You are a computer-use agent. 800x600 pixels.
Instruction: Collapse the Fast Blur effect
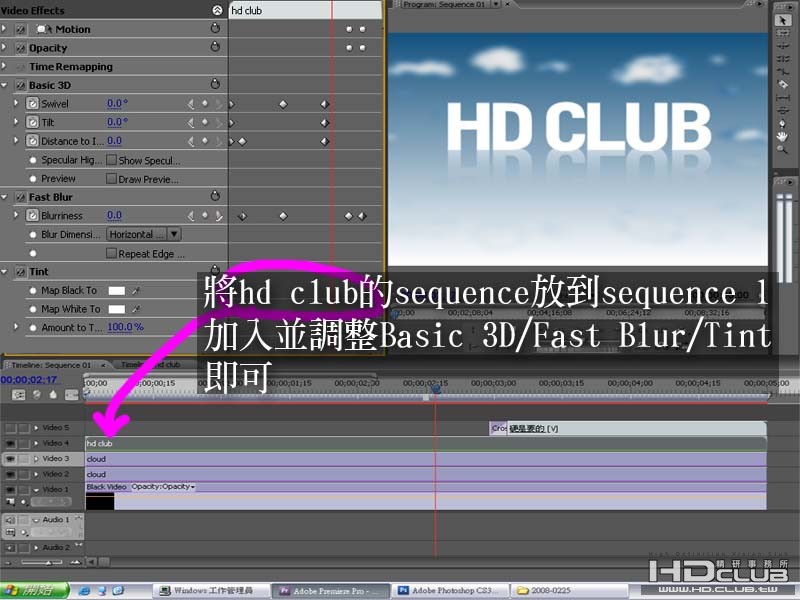point(4,196)
